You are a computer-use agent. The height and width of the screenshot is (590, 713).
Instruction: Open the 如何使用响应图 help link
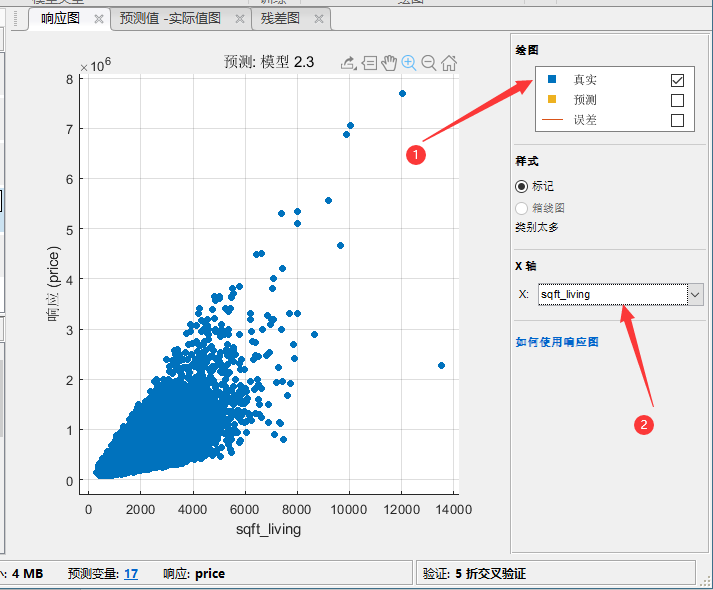(557, 342)
